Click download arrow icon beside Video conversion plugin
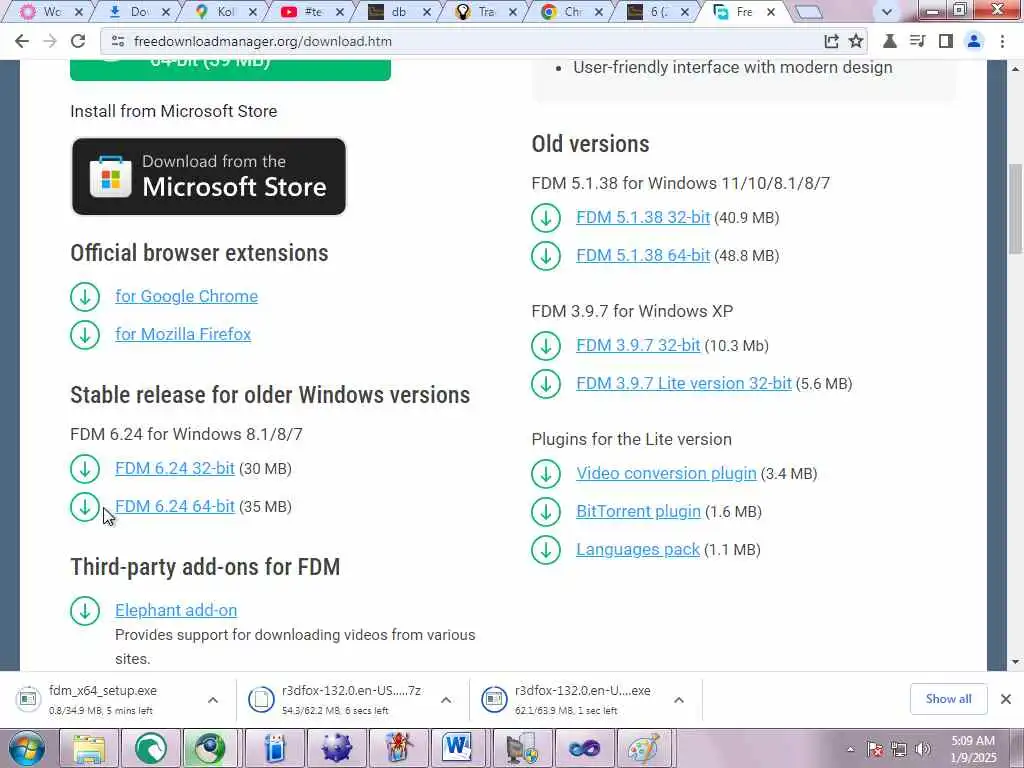 (546, 473)
